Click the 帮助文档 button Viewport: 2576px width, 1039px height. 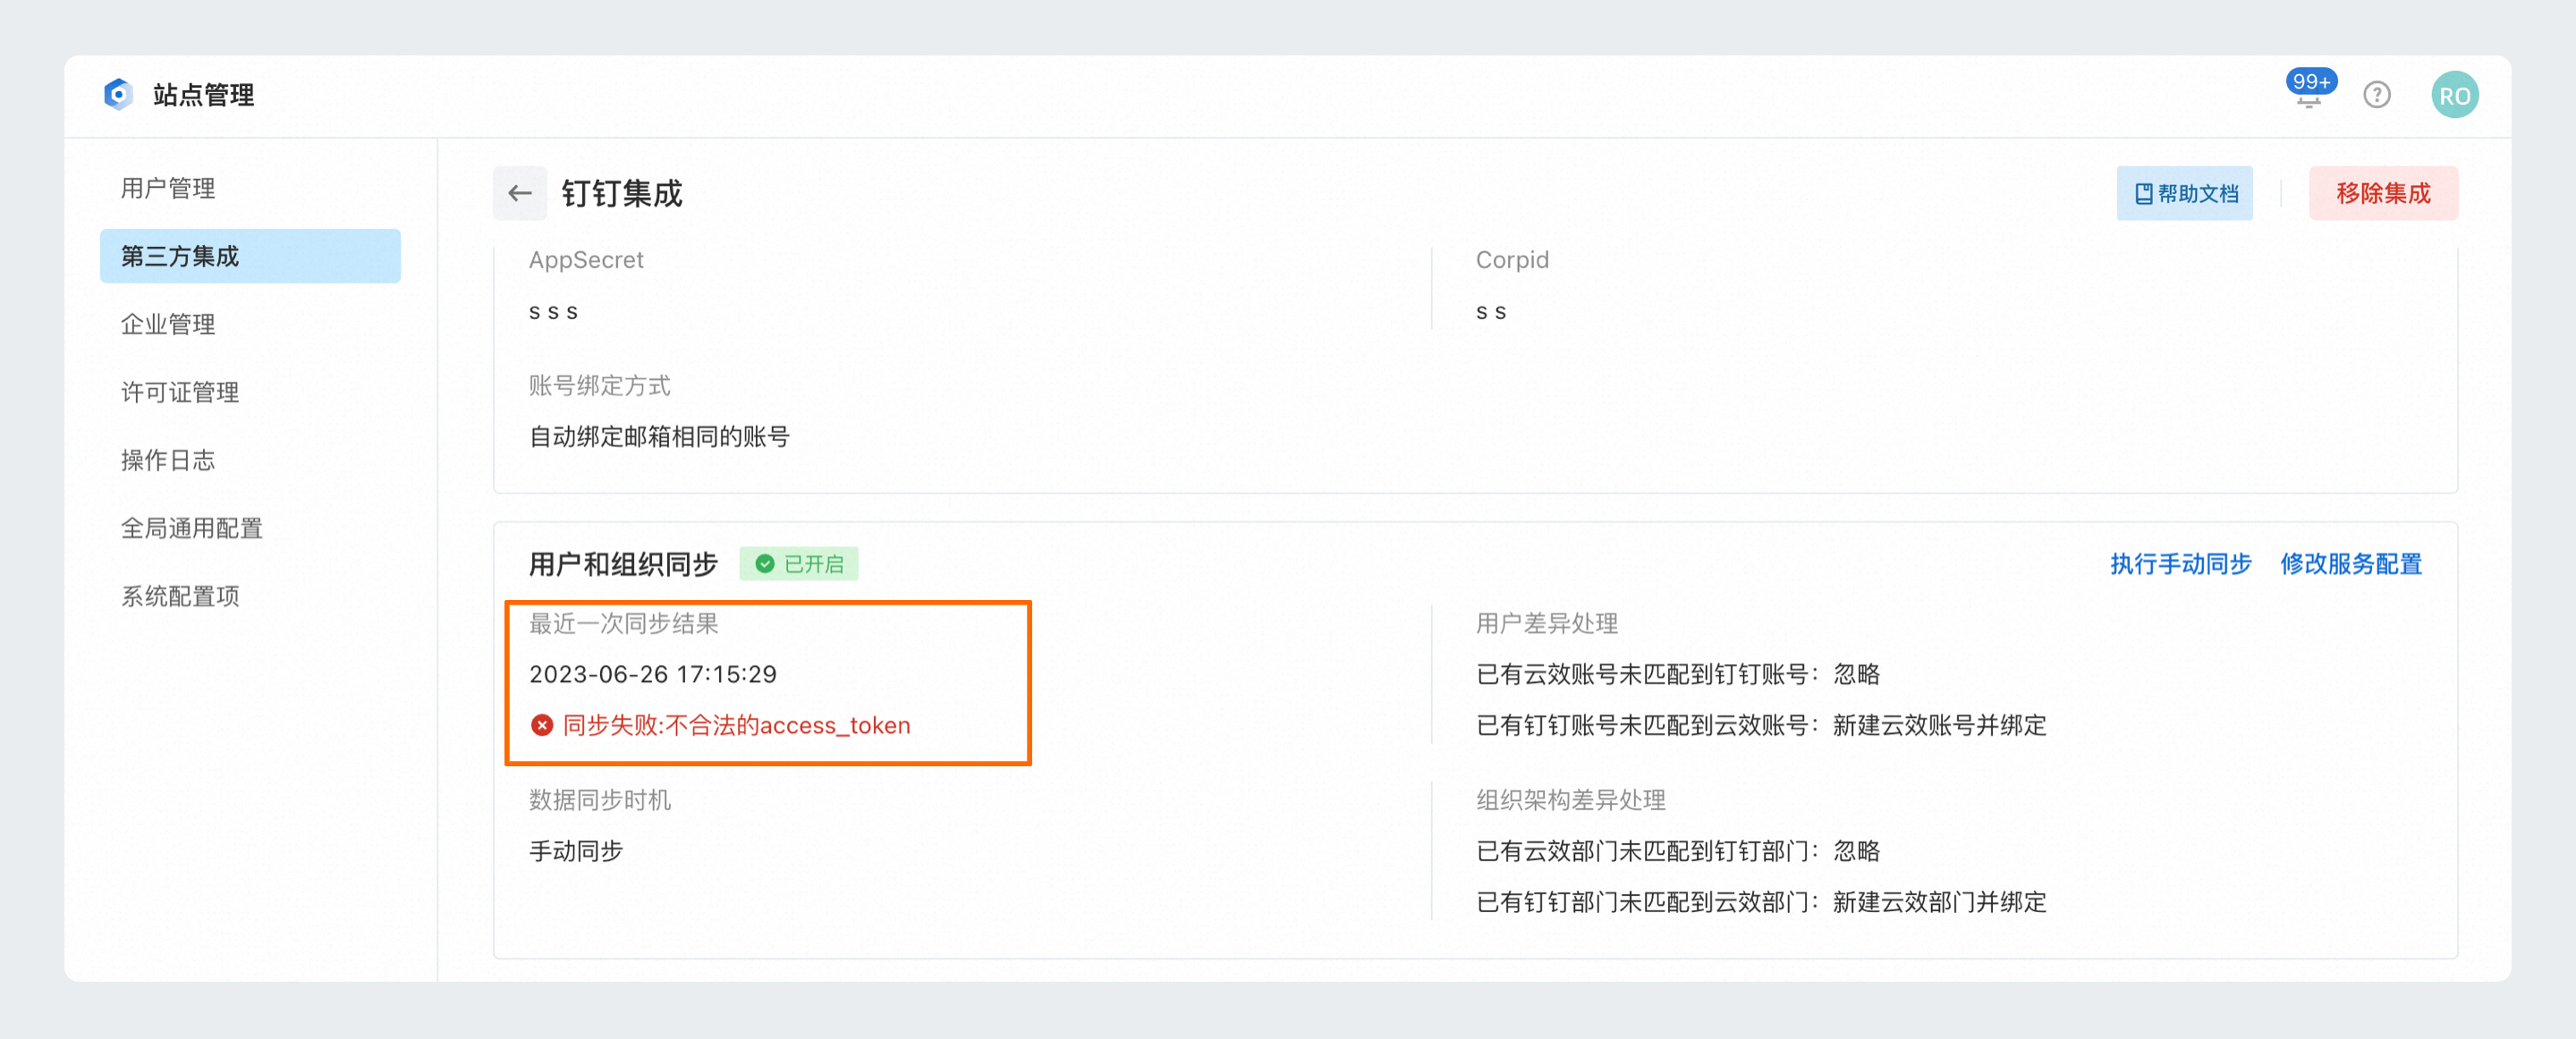coord(2184,193)
